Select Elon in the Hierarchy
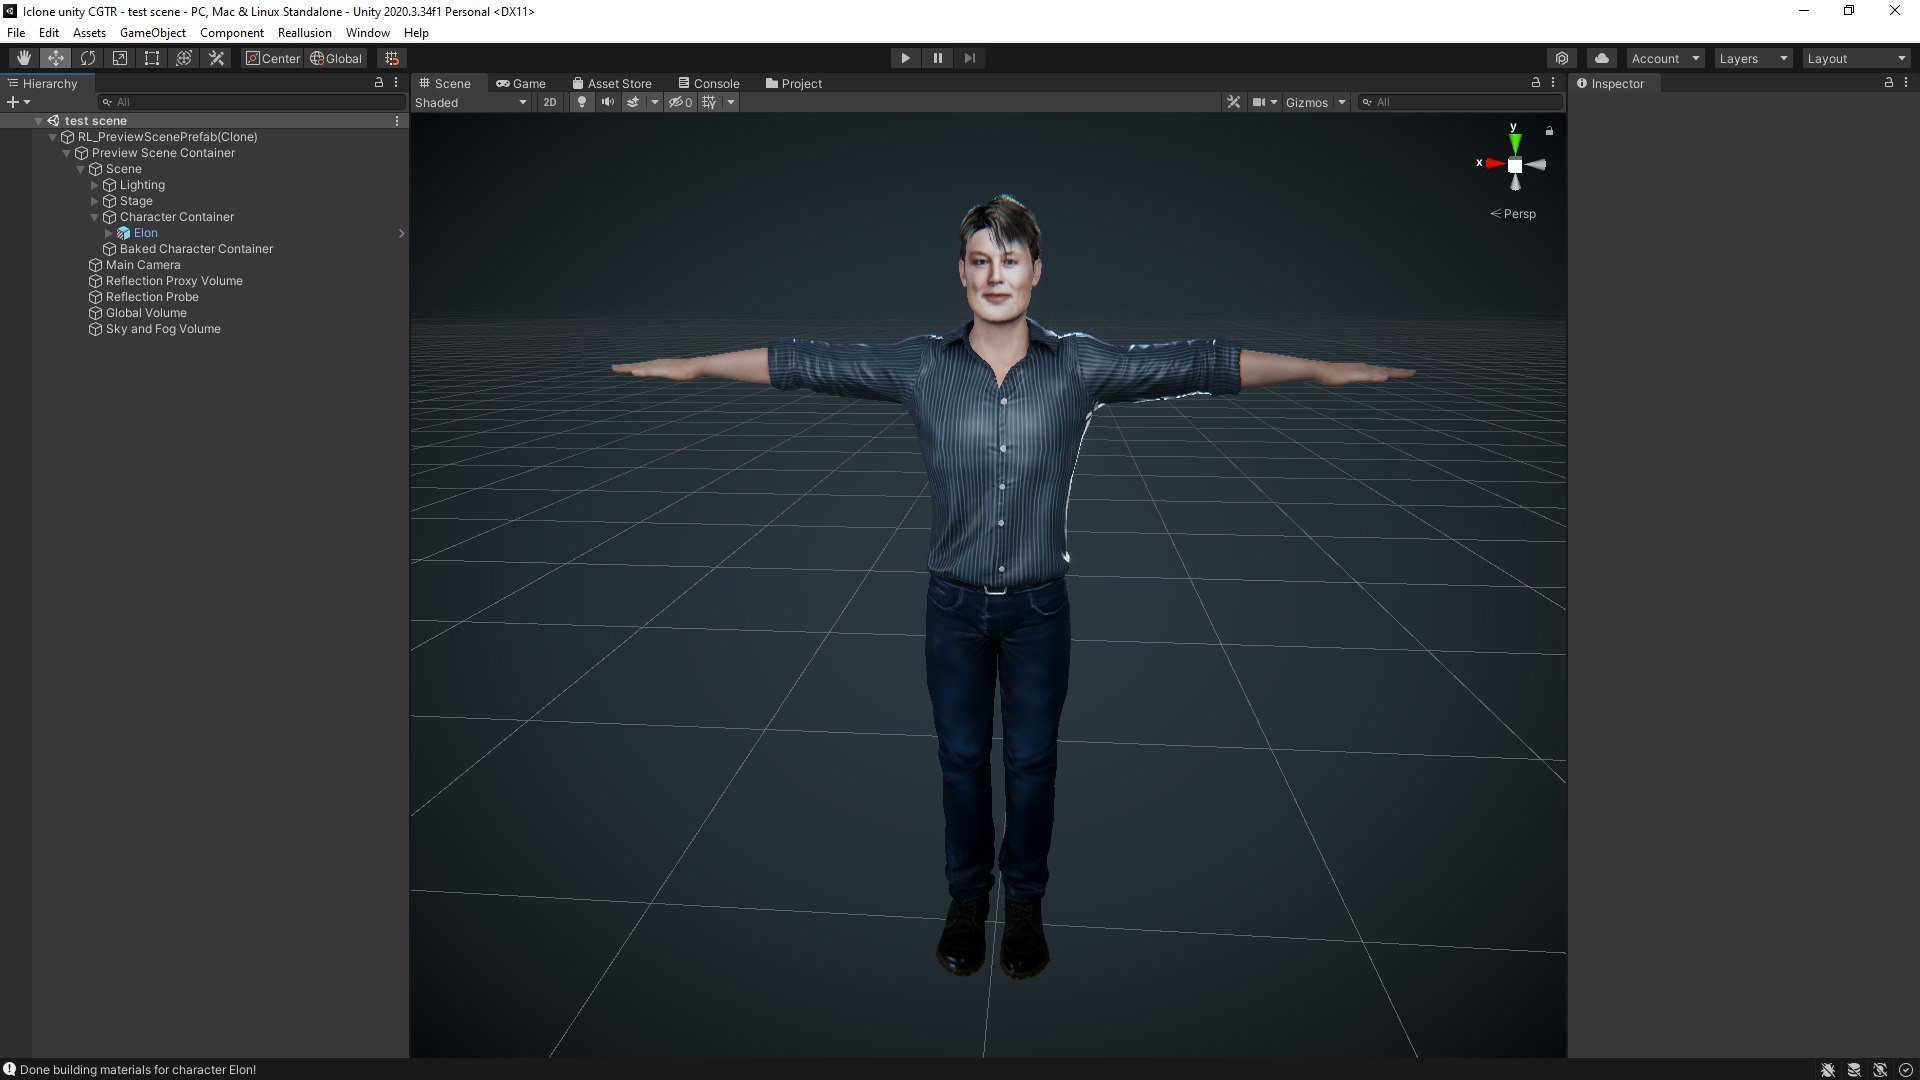The height and width of the screenshot is (1080, 1920). (145, 233)
